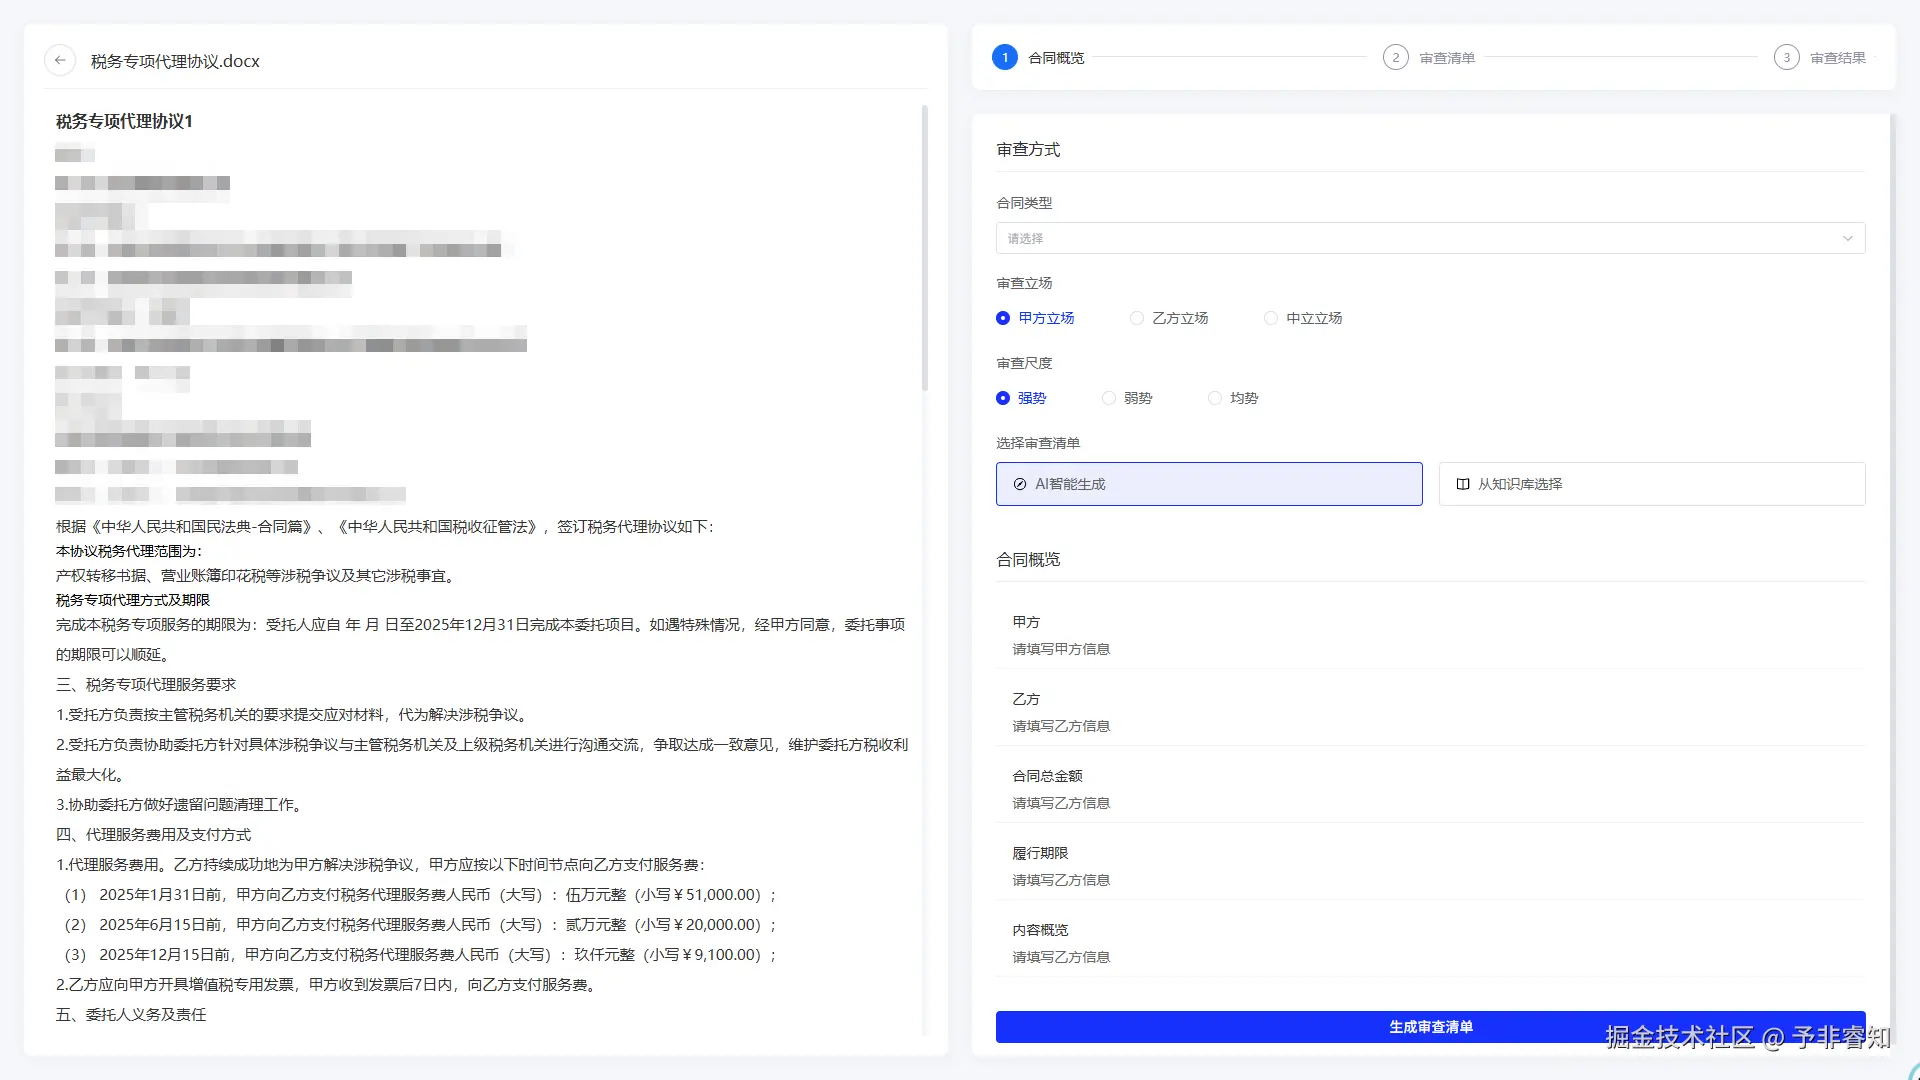The width and height of the screenshot is (1920, 1080).
Task: Click the 合同总金额 input field
Action: click(1061, 803)
